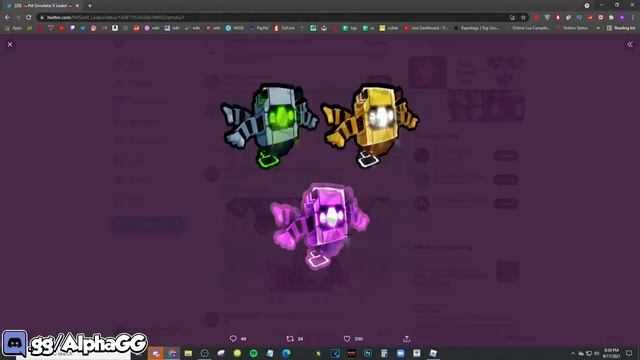The width and height of the screenshot is (640, 360).
Task: Open Microsoft Edge from the taskbar
Action: coord(286,353)
